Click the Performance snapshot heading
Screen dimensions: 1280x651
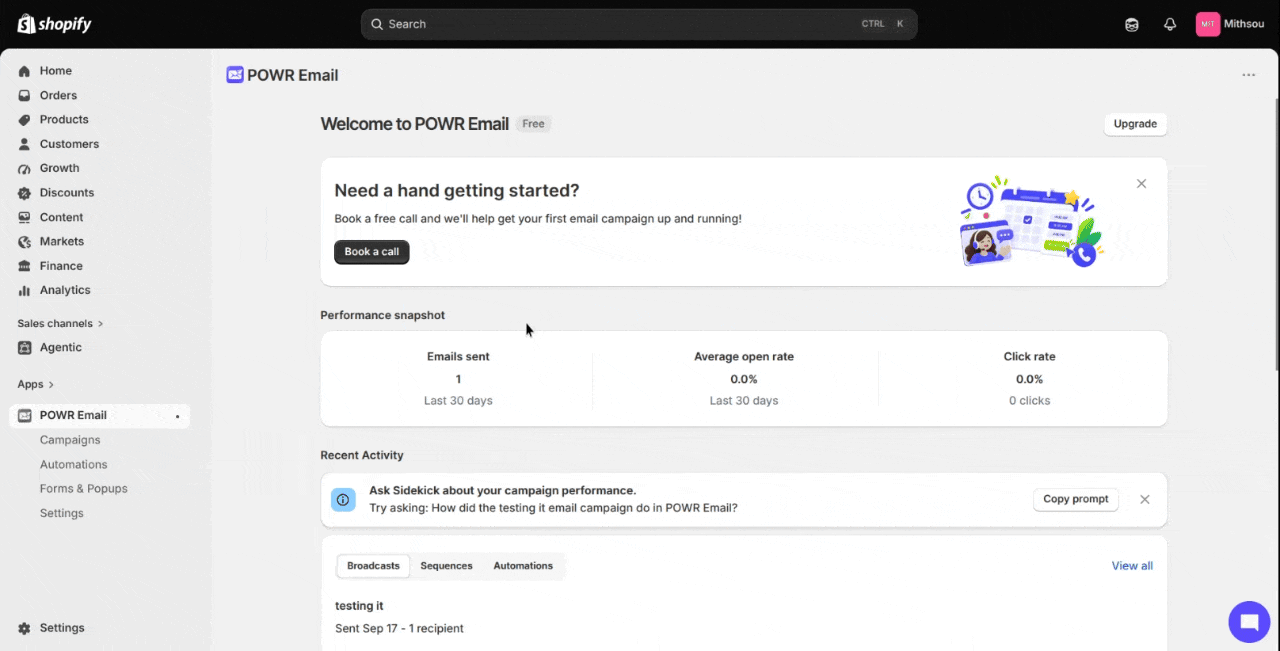382,315
